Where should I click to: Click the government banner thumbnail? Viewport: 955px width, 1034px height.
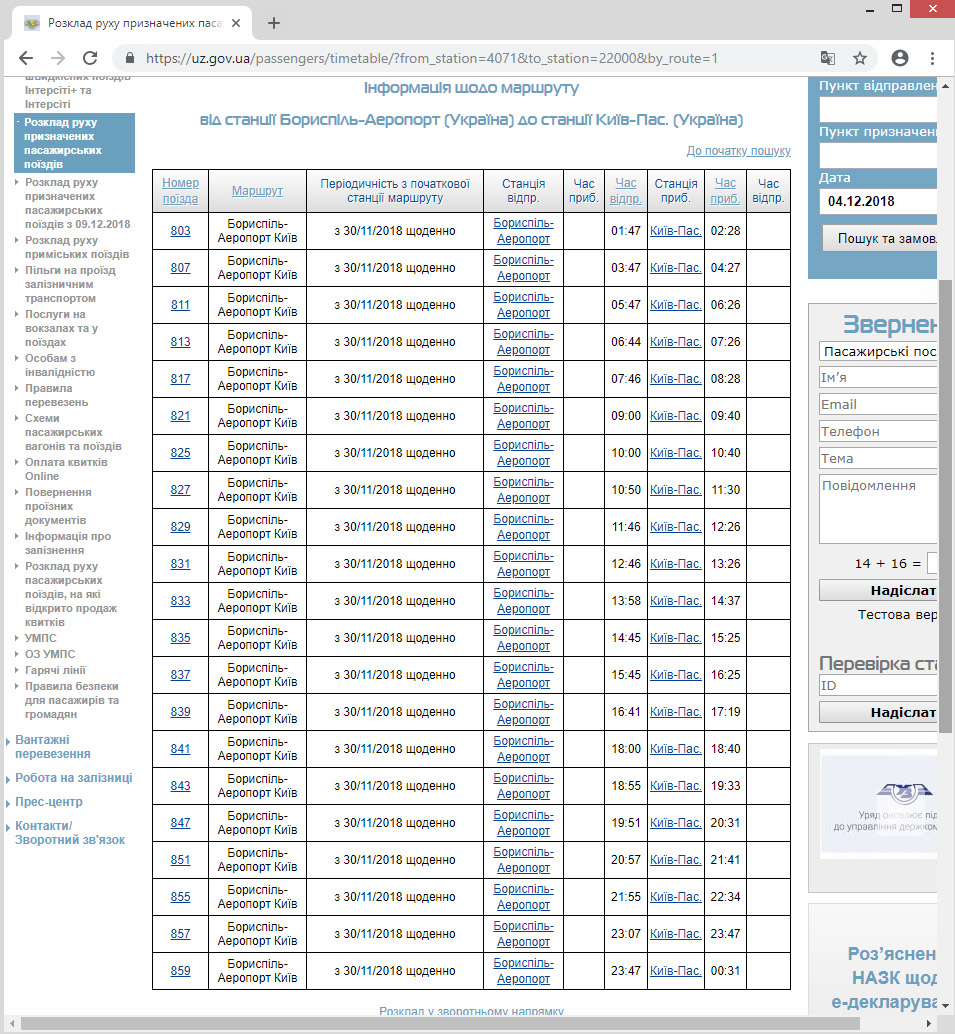tap(878, 805)
